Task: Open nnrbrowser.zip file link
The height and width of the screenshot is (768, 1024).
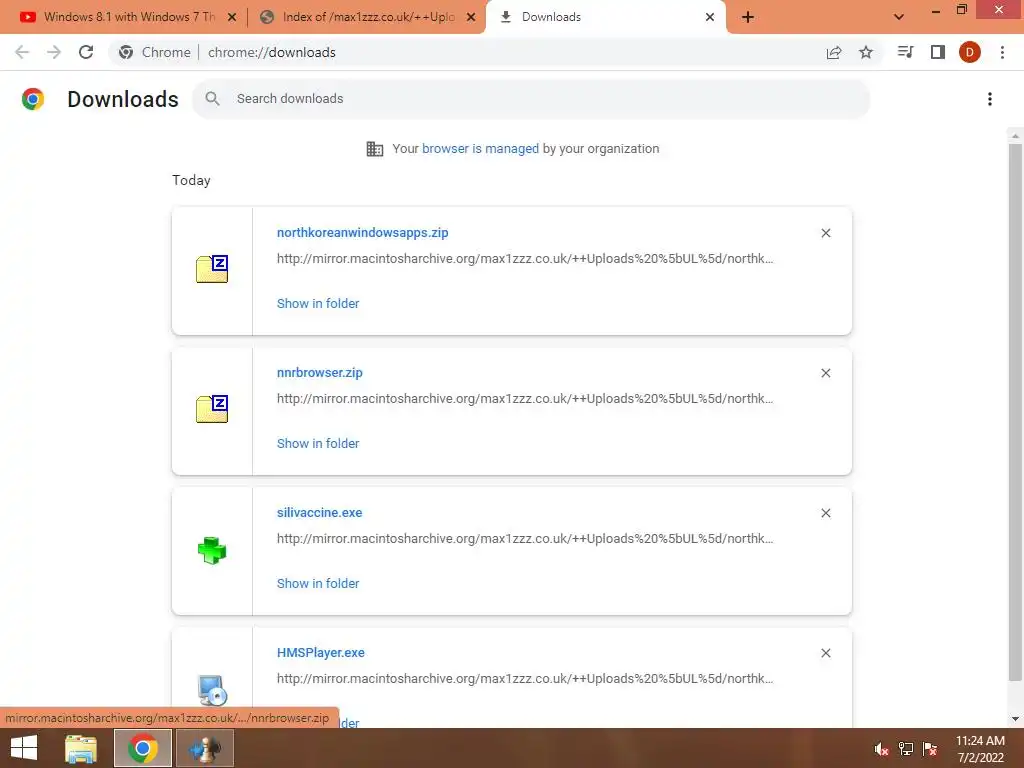Action: [319, 372]
